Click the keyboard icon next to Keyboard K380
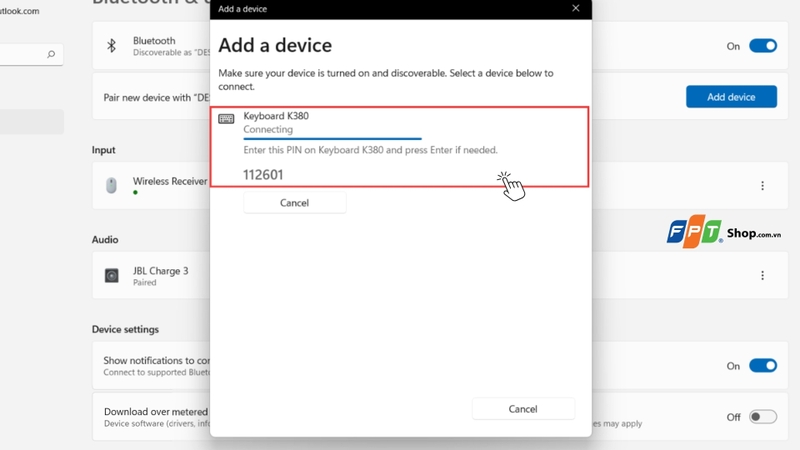800x450 pixels. point(226,119)
